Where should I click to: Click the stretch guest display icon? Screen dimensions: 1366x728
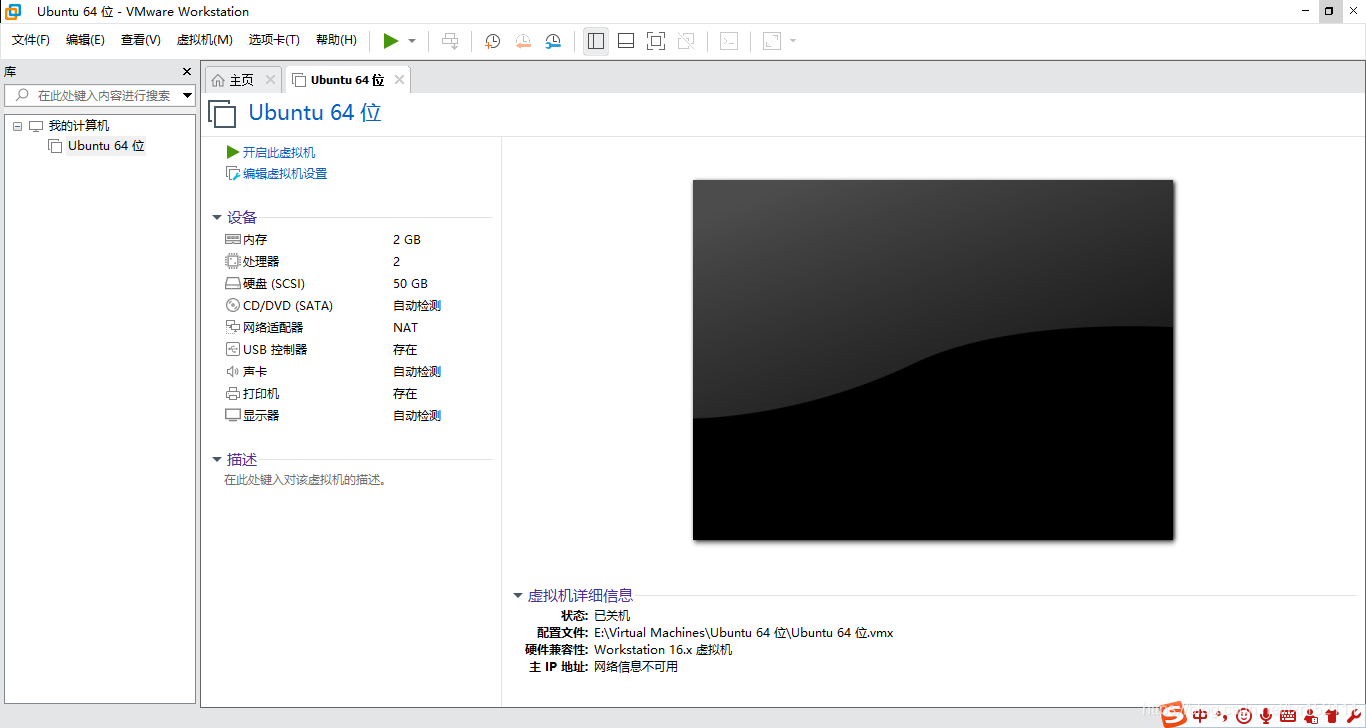coord(772,41)
